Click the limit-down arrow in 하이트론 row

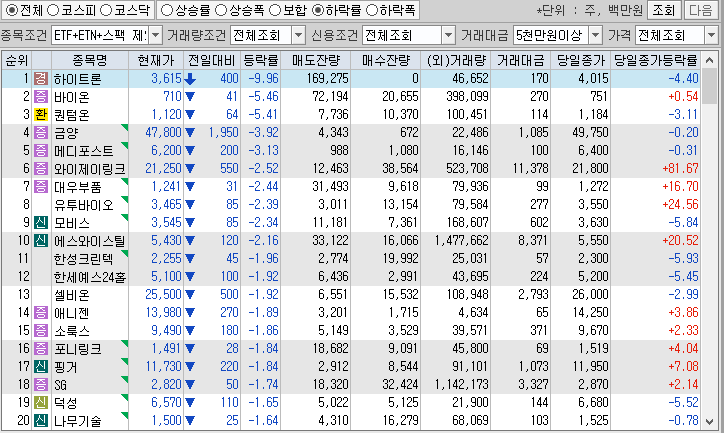click(190, 79)
